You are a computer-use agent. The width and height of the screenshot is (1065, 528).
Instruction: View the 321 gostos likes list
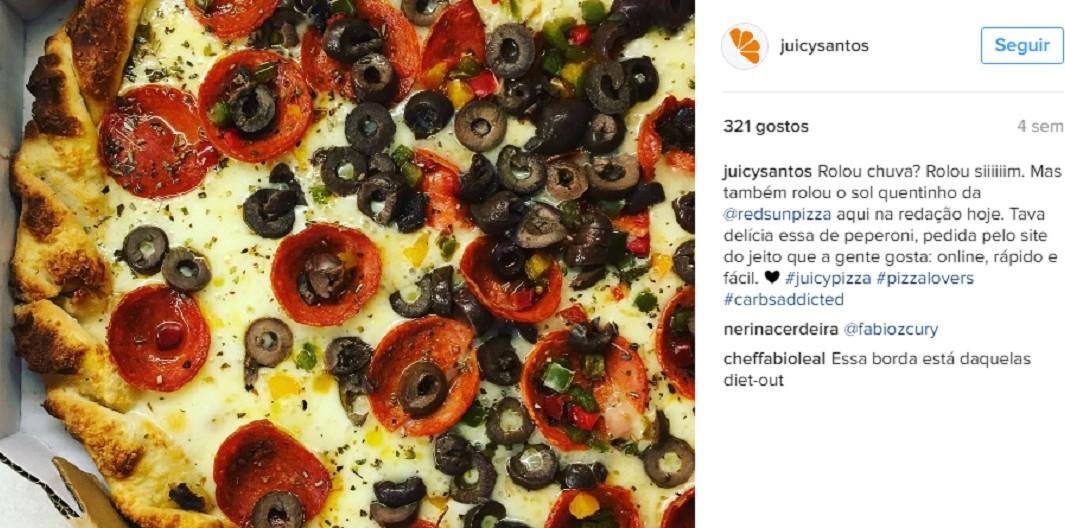coord(765,126)
